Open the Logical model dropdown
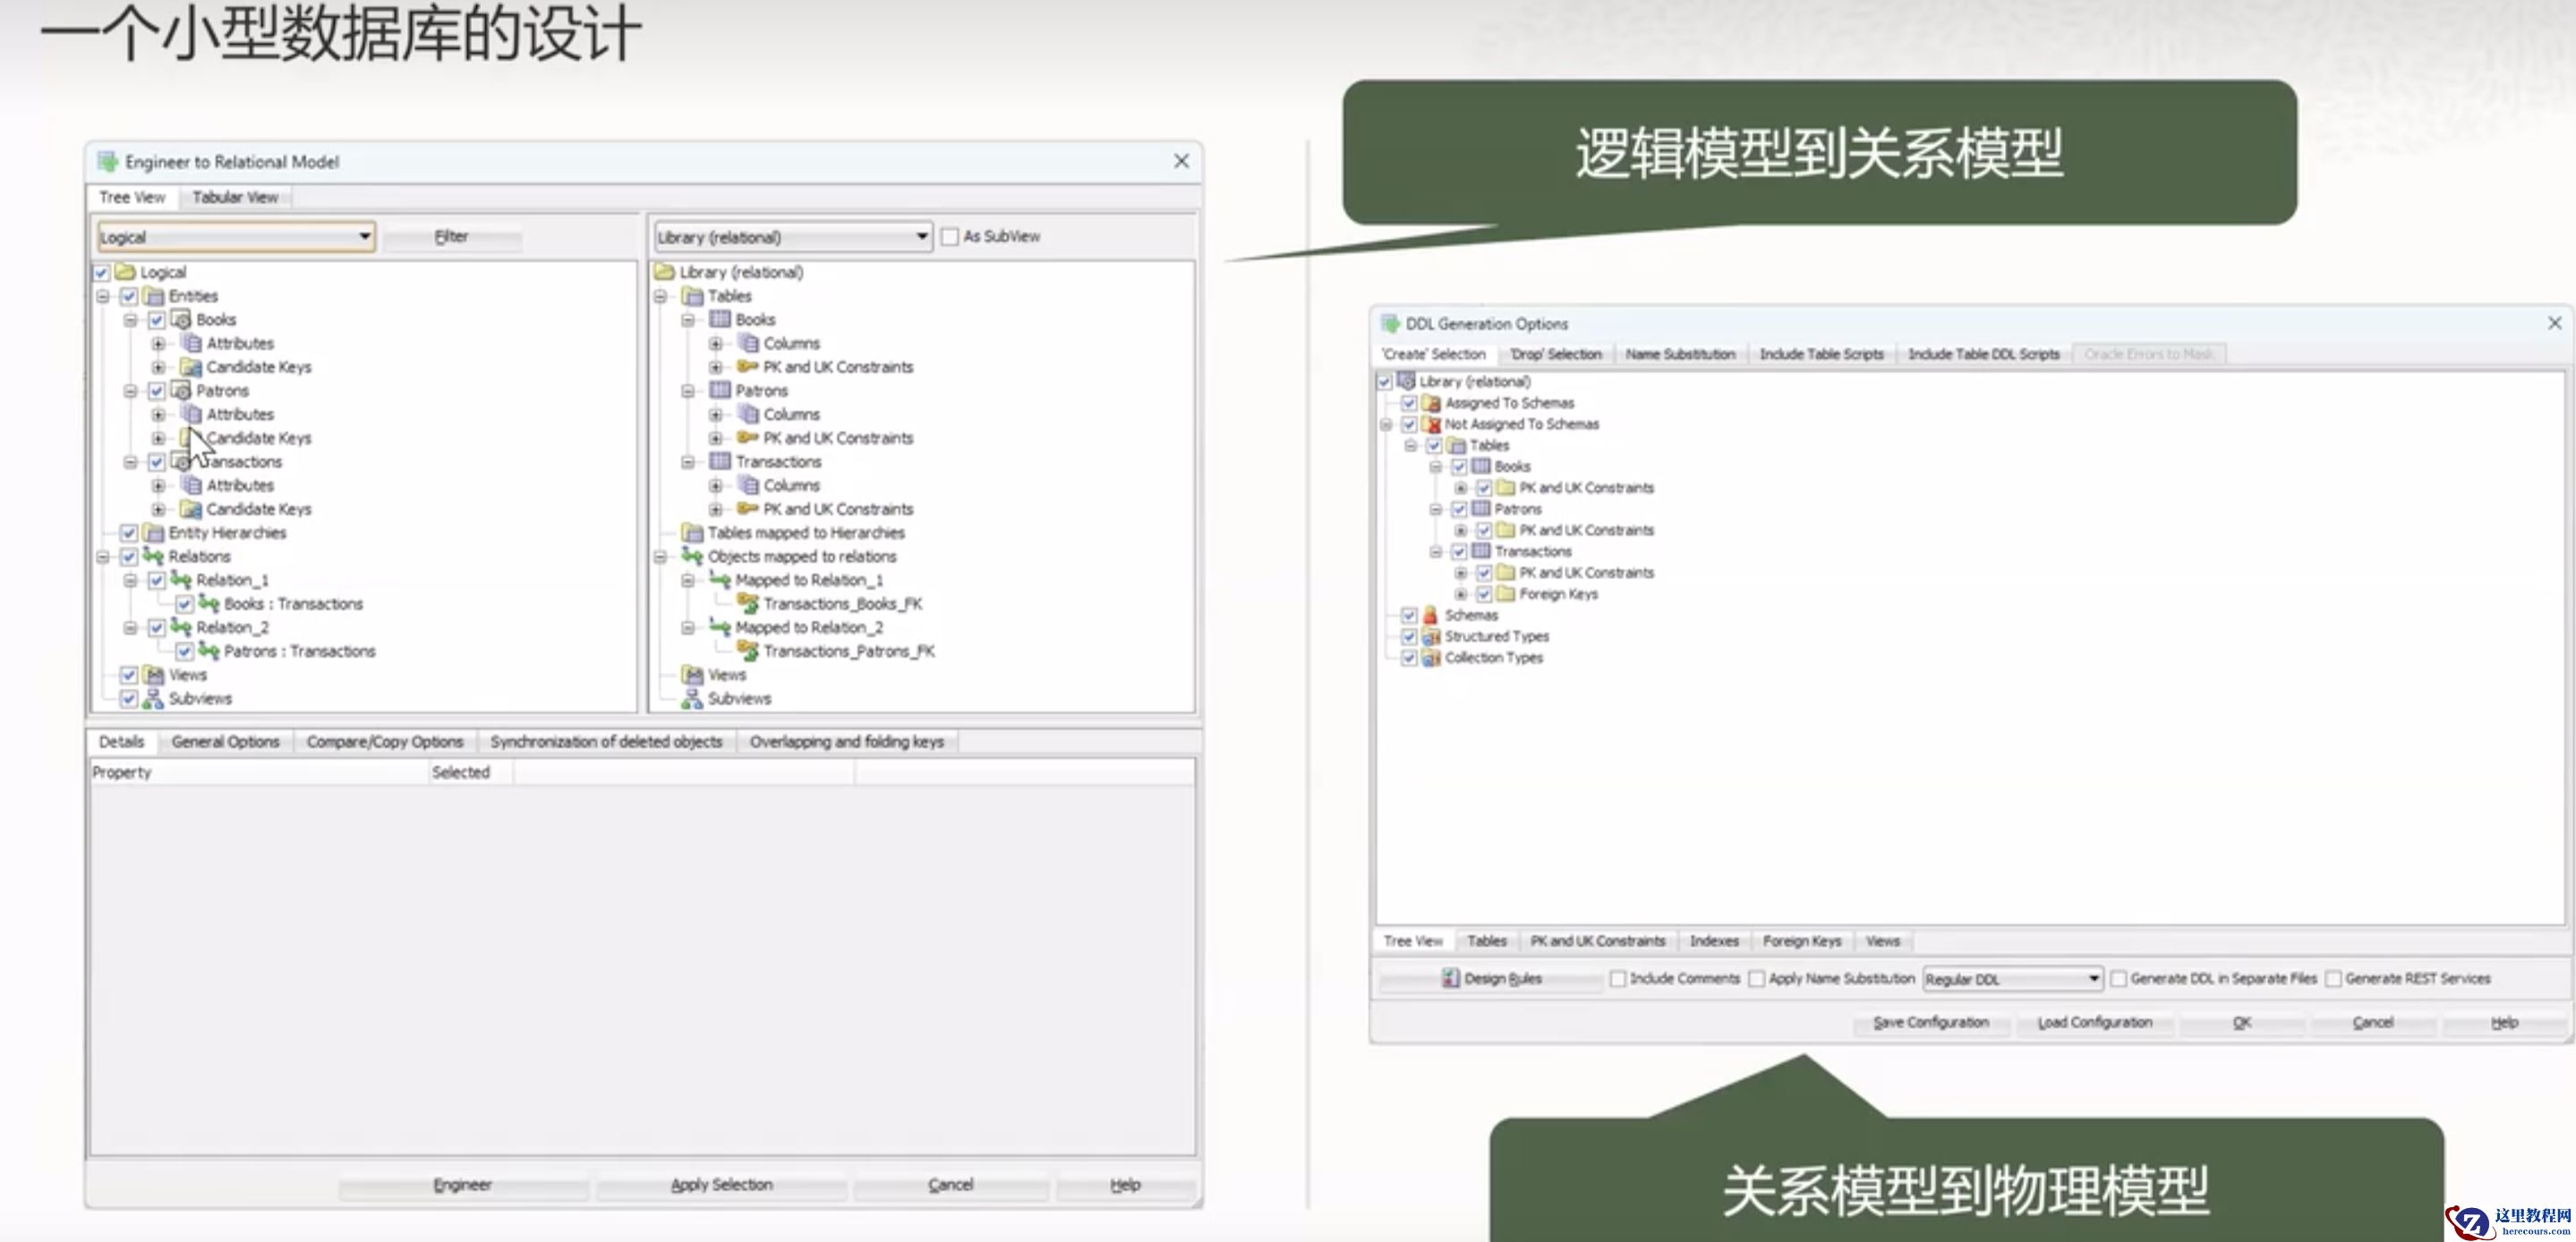The image size is (2576, 1242). (365, 237)
